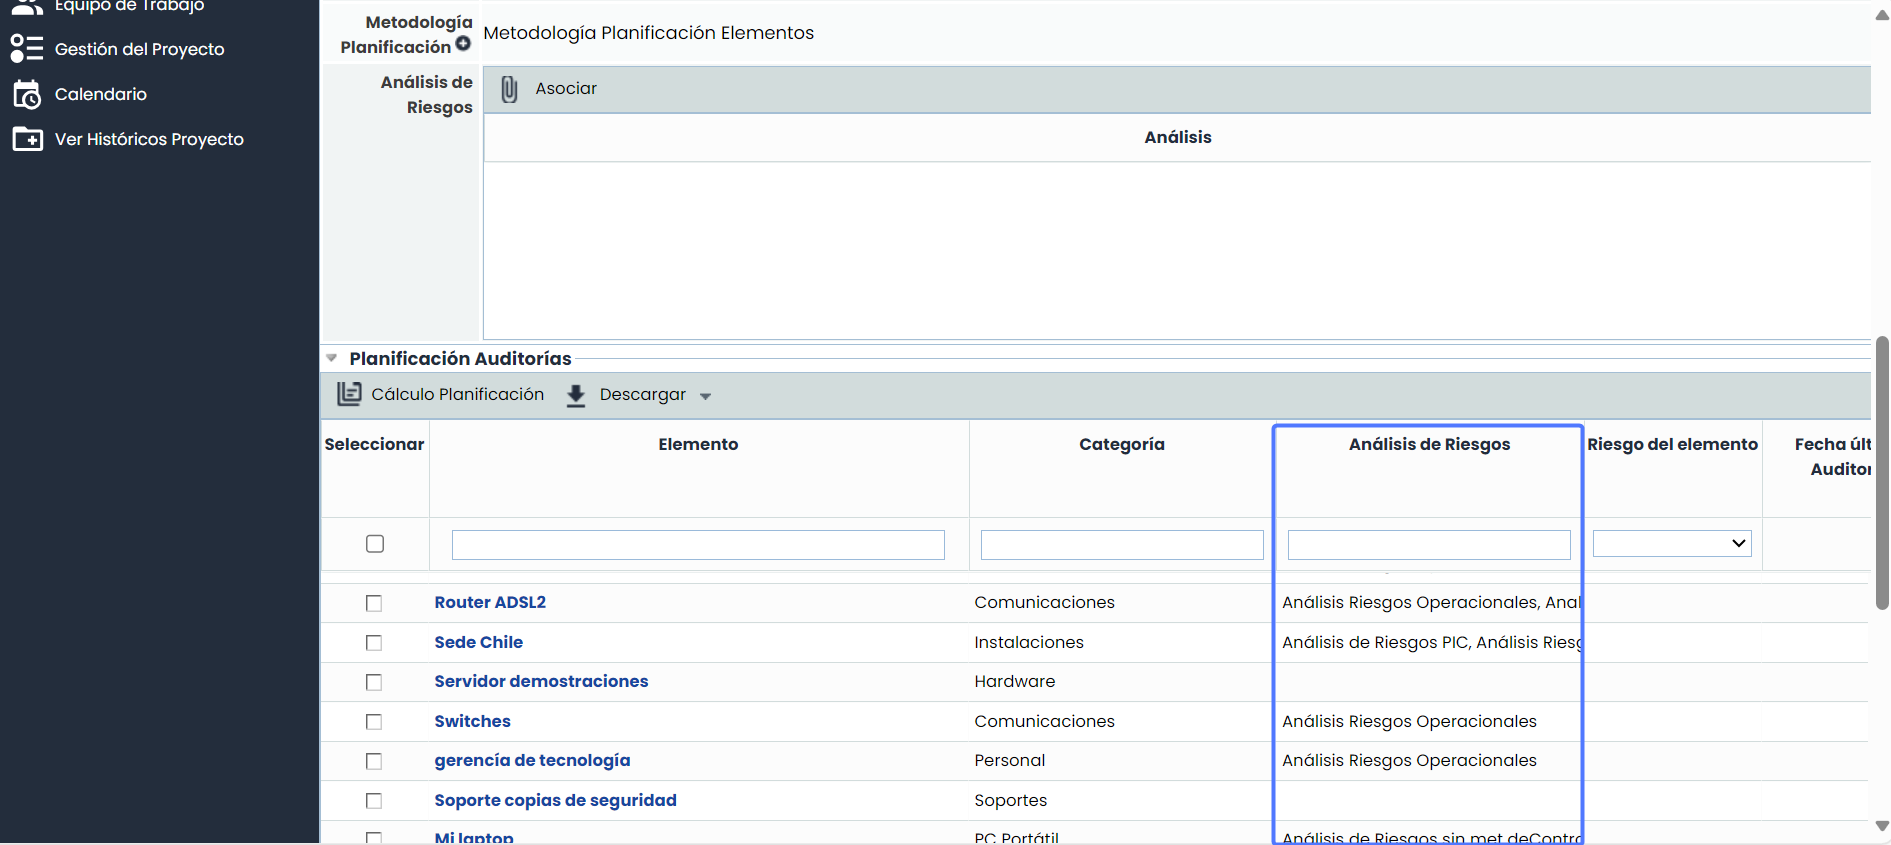Click the Calendario calendar icon
The image size is (1891, 845).
pos(27,94)
